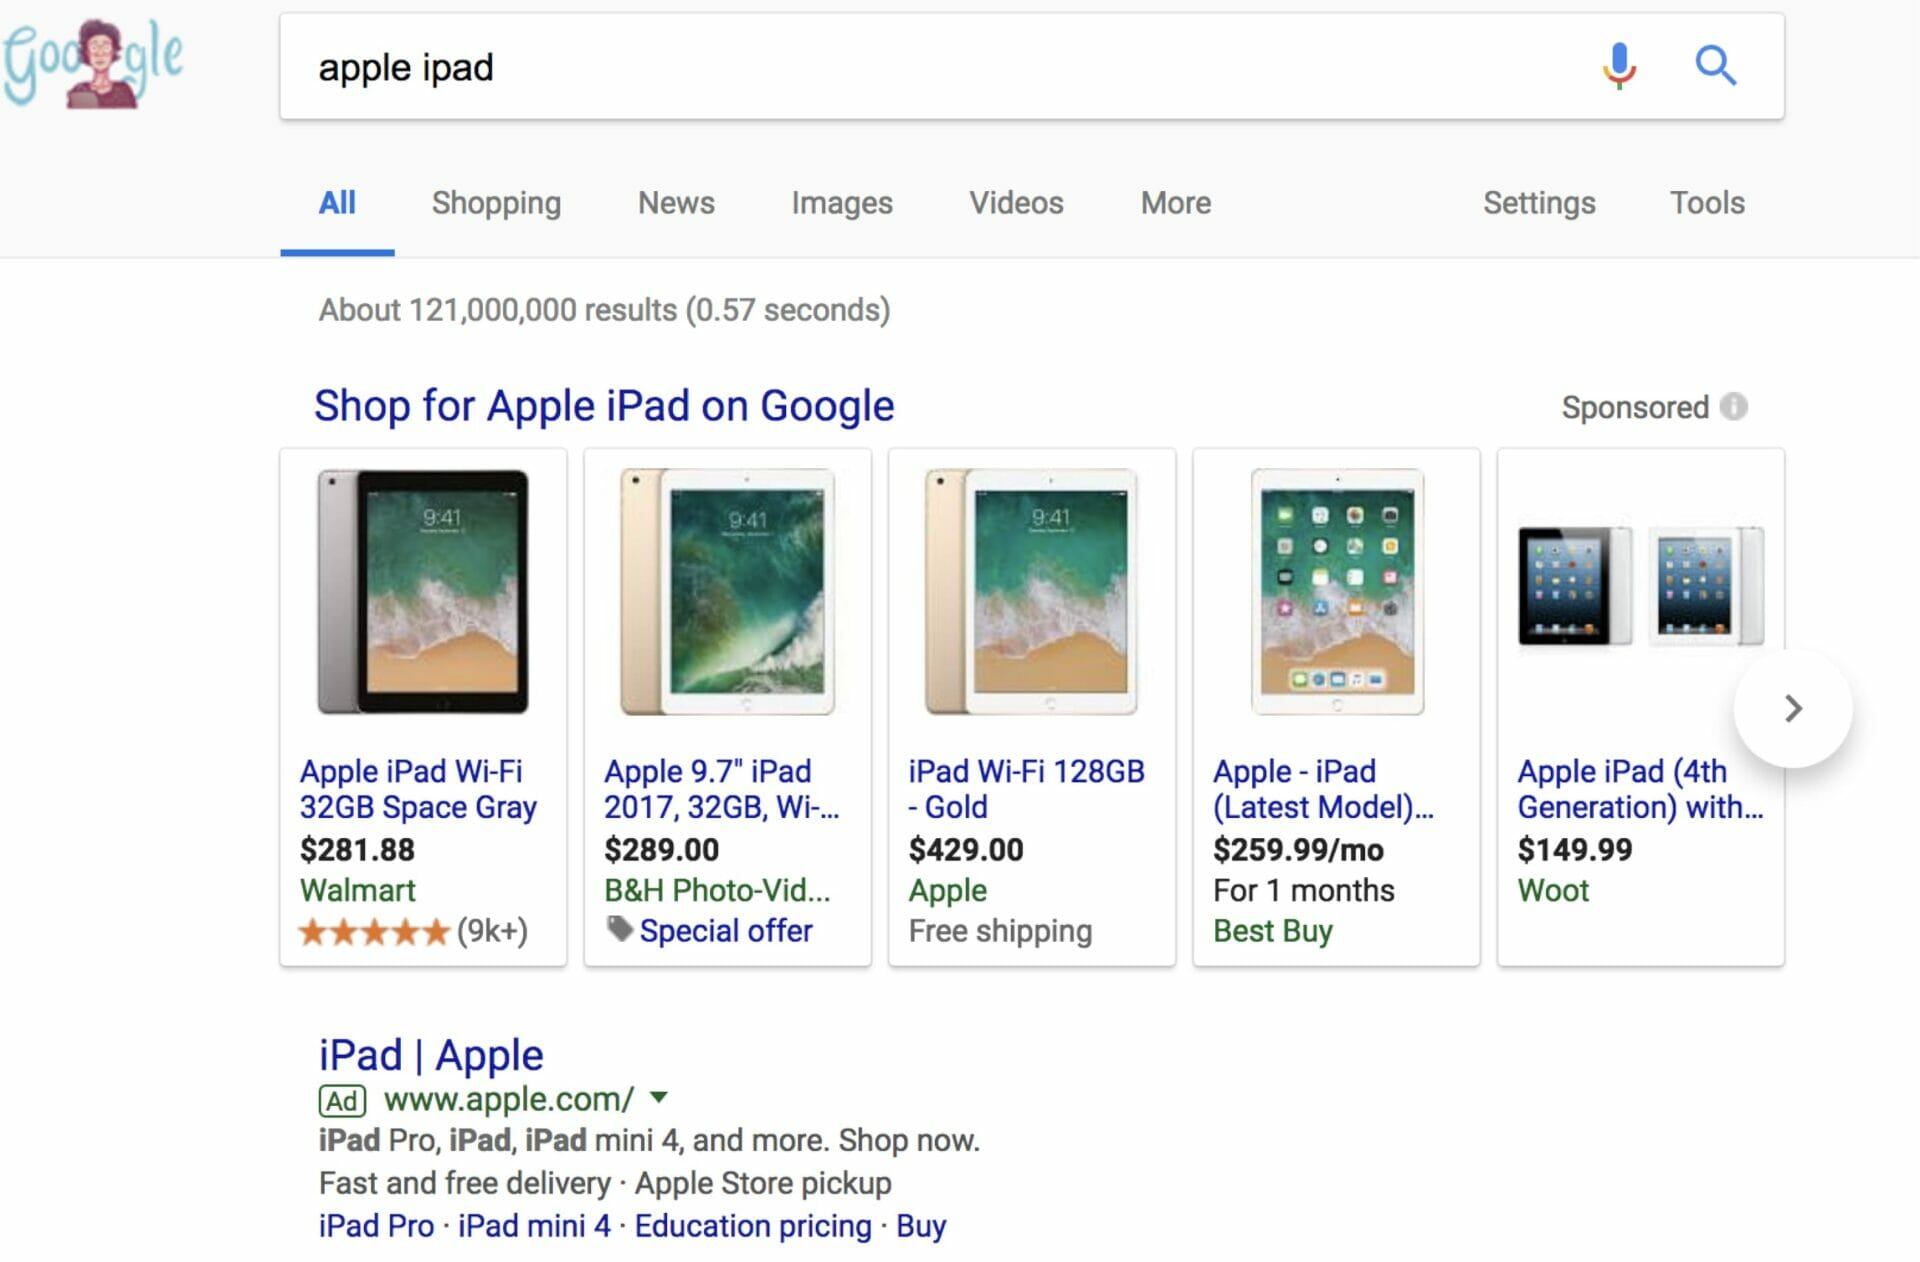Open the iPad Pro sitelink

(x=376, y=1226)
